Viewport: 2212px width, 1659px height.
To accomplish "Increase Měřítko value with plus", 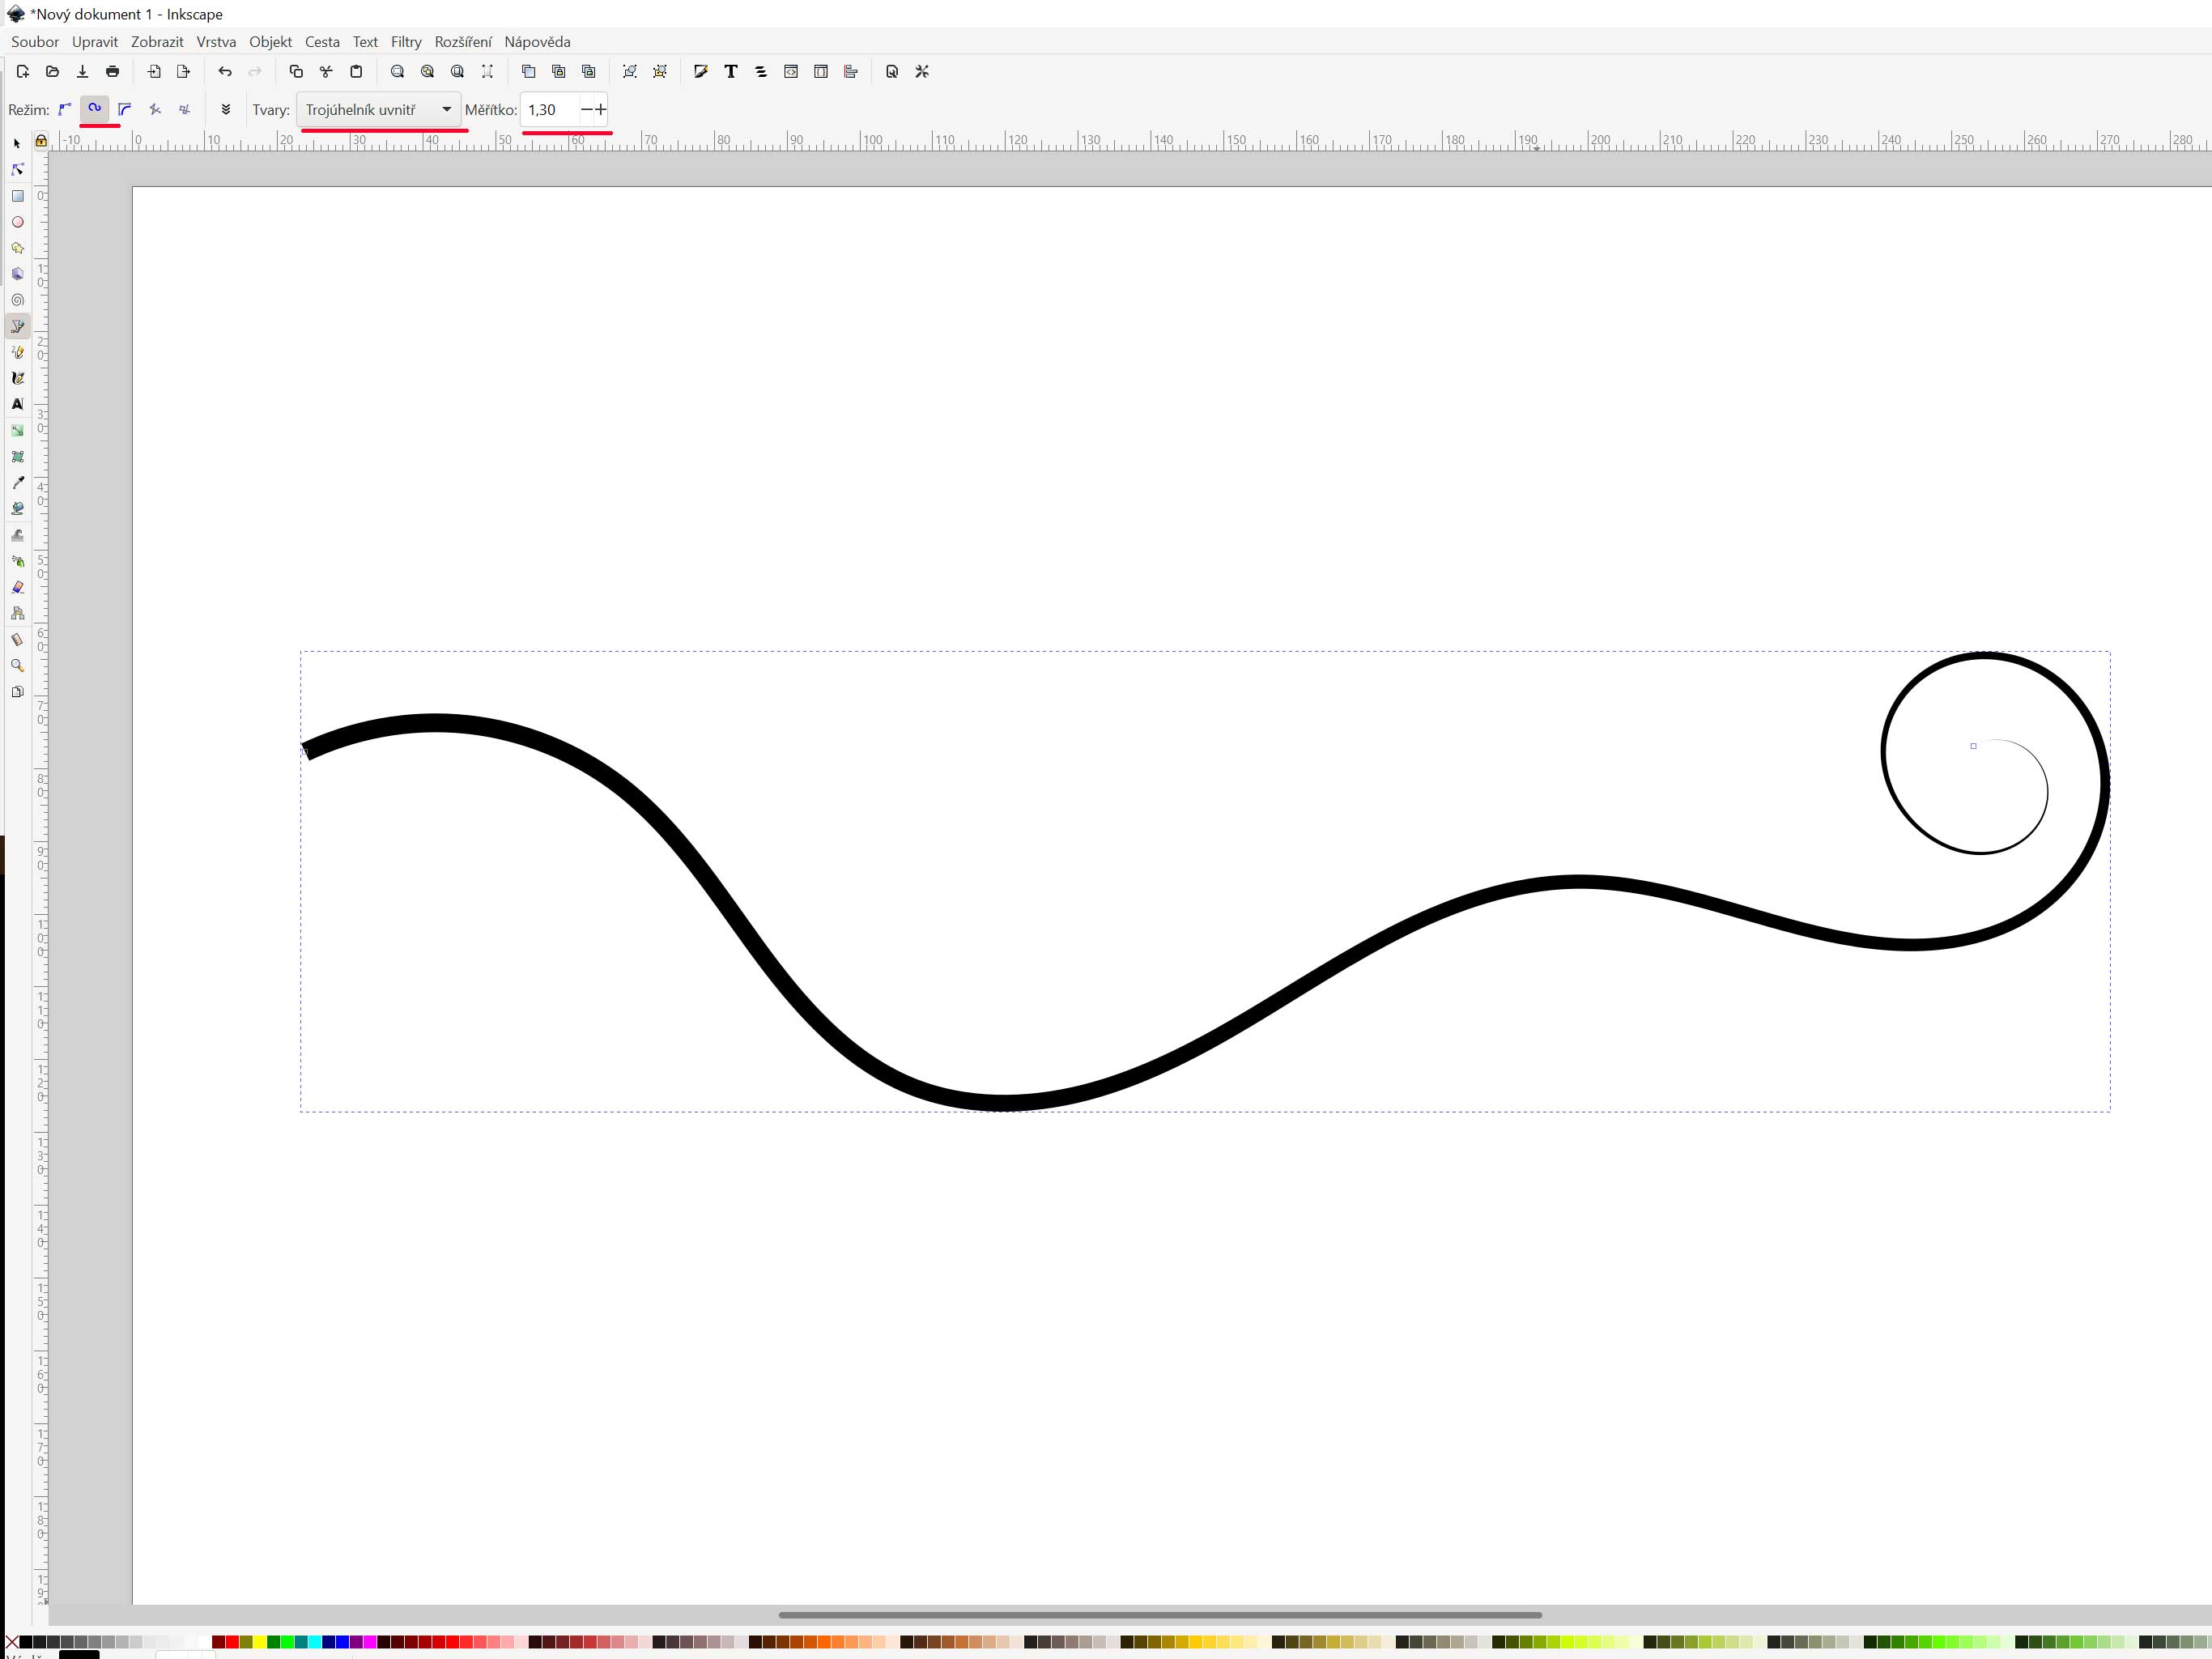I will tap(601, 109).
